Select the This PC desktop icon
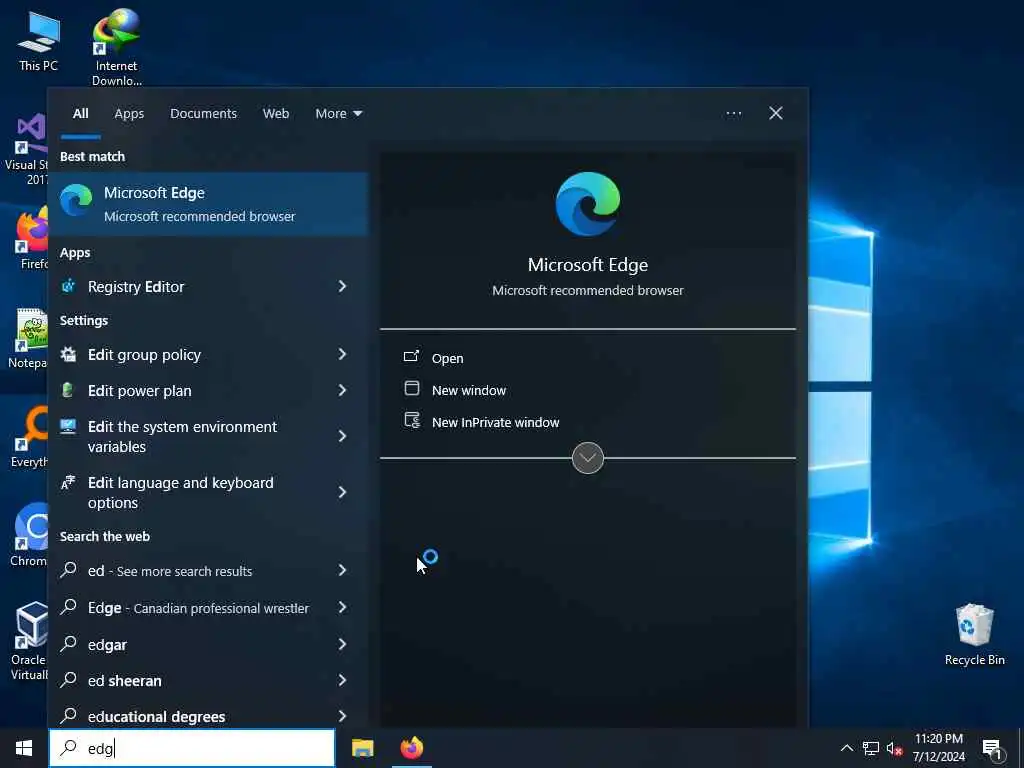The width and height of the screenshot is (1024, 768). click(x=39, y=40)
